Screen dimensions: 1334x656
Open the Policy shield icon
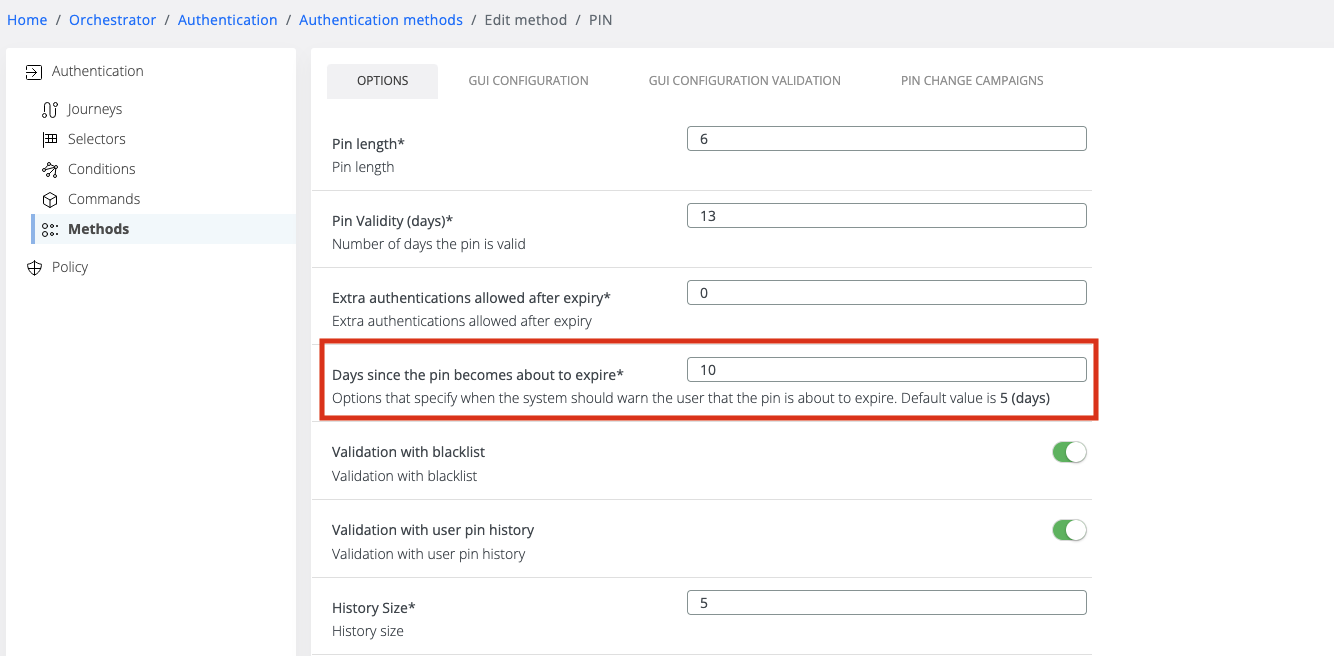coord(34,266)
